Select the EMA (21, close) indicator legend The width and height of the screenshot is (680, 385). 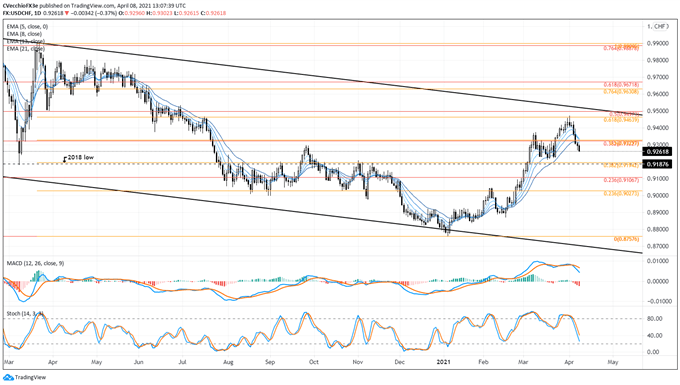(x=26, y=49)
